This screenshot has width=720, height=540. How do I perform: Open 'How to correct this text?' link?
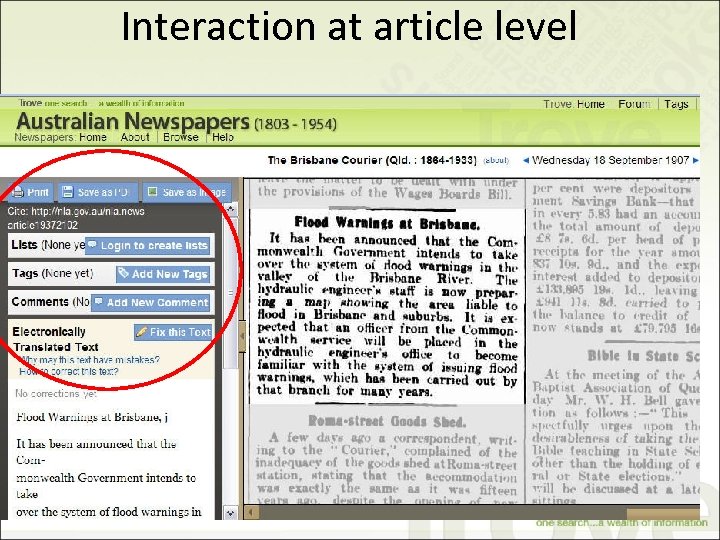coord(68,371)
